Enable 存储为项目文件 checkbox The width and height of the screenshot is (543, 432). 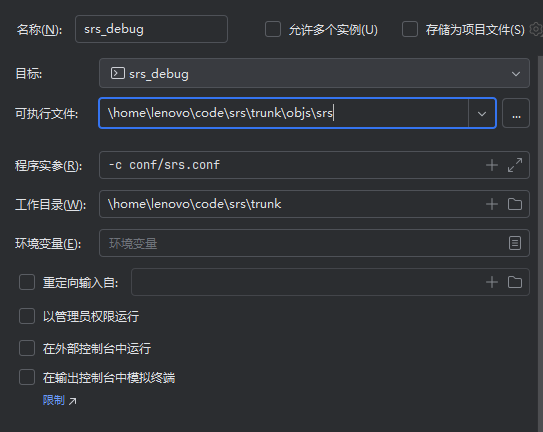(410, 29)
